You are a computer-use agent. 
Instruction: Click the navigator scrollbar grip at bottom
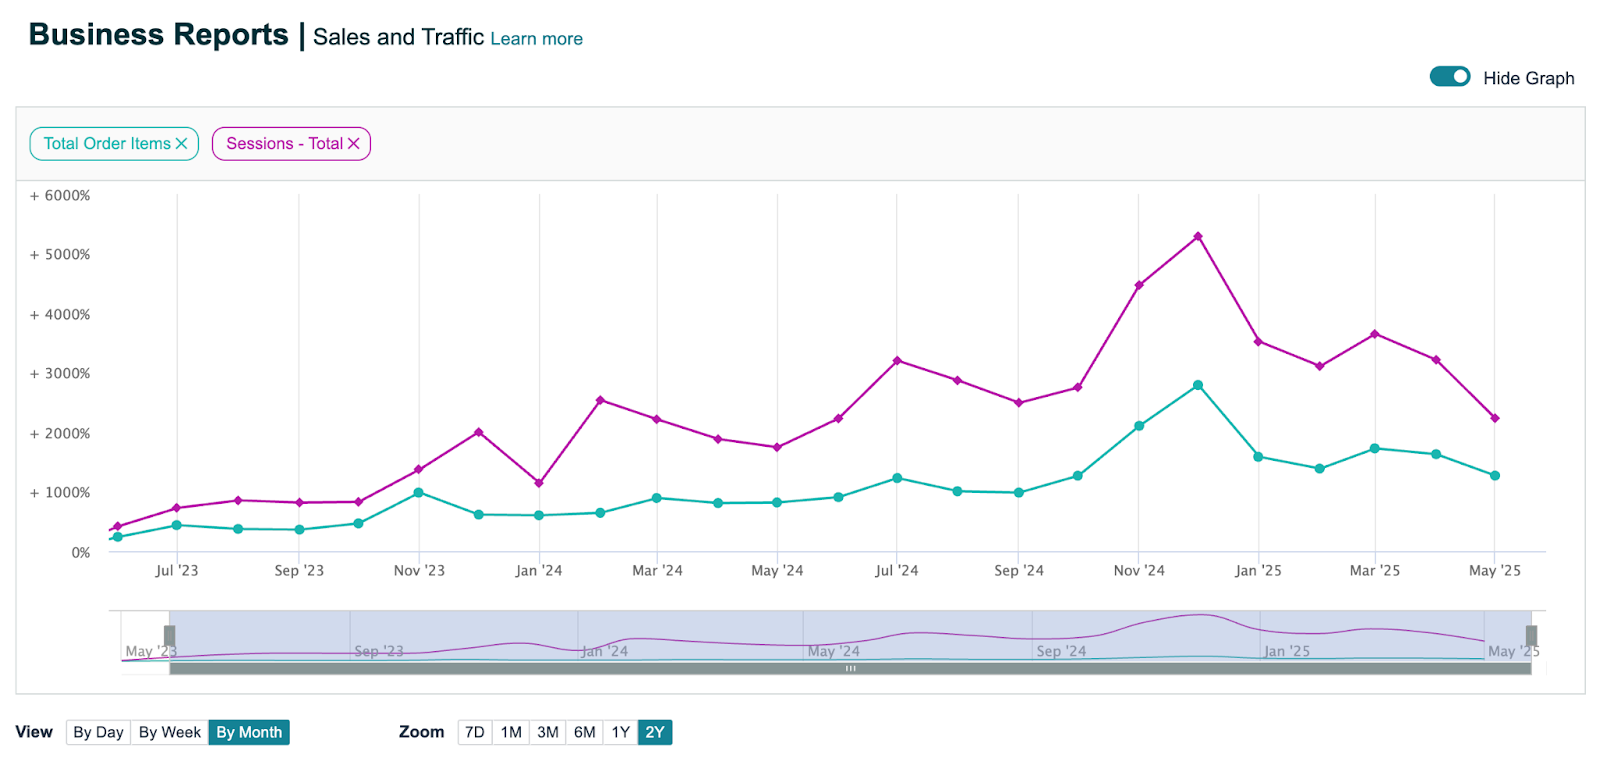[x=850, y=669]
